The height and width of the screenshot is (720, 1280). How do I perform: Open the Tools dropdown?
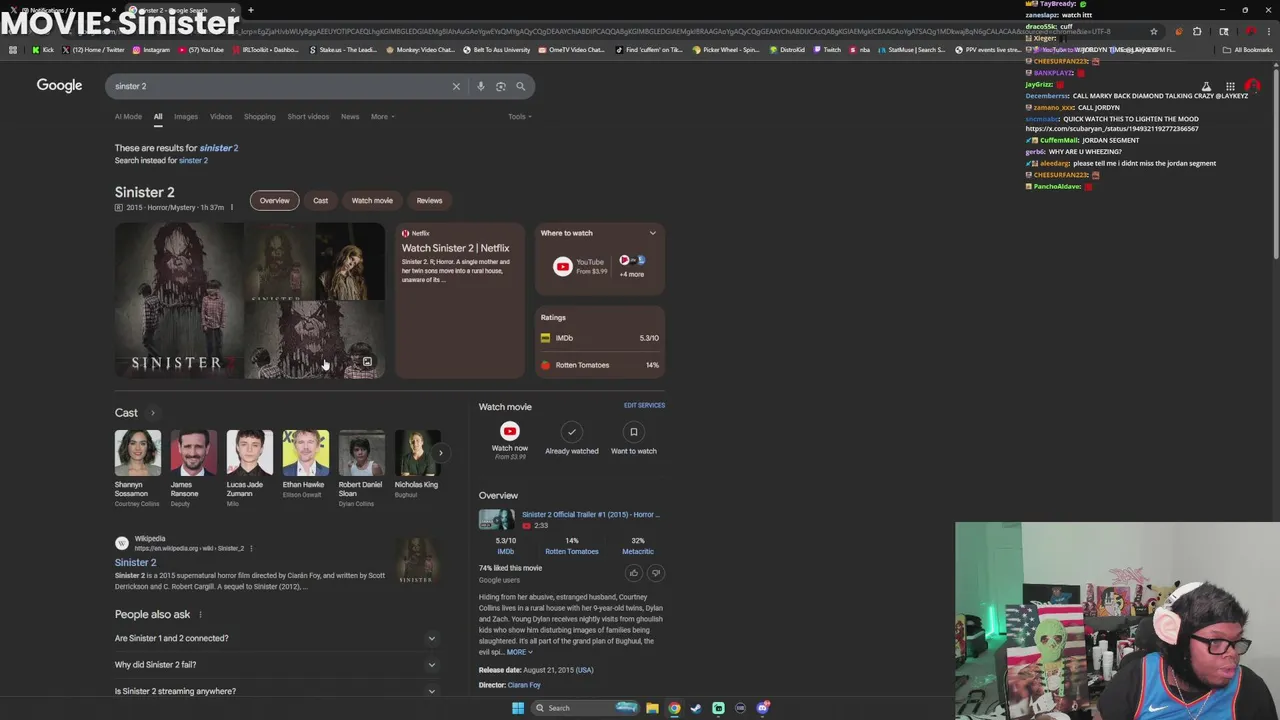(519, 117)
